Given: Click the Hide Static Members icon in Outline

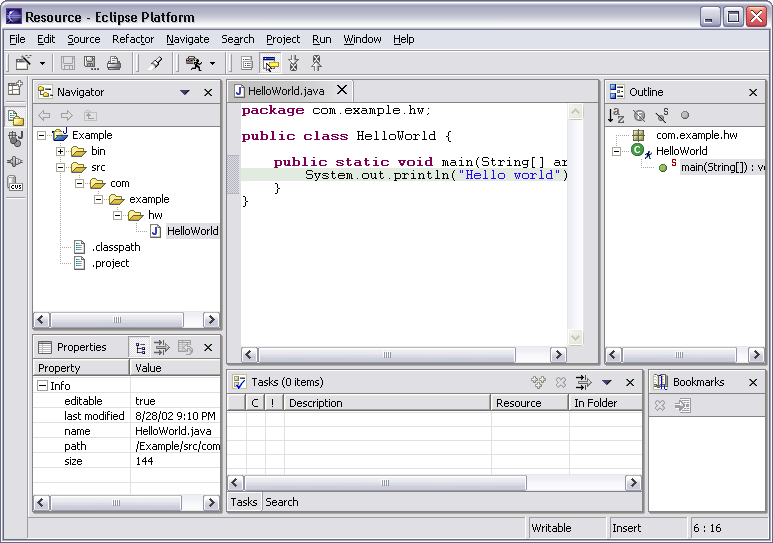Looking at the screenshot, I should coord(662,115).
